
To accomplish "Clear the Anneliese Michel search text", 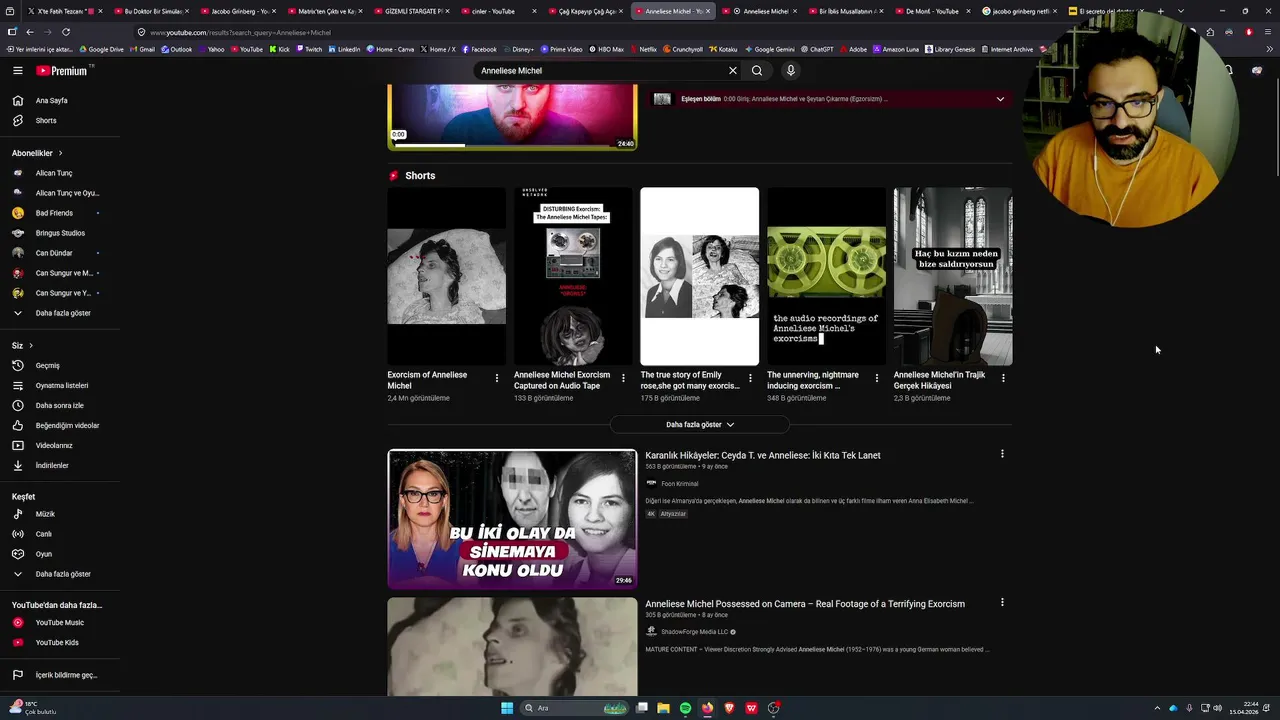I will [x=732, y=70].
